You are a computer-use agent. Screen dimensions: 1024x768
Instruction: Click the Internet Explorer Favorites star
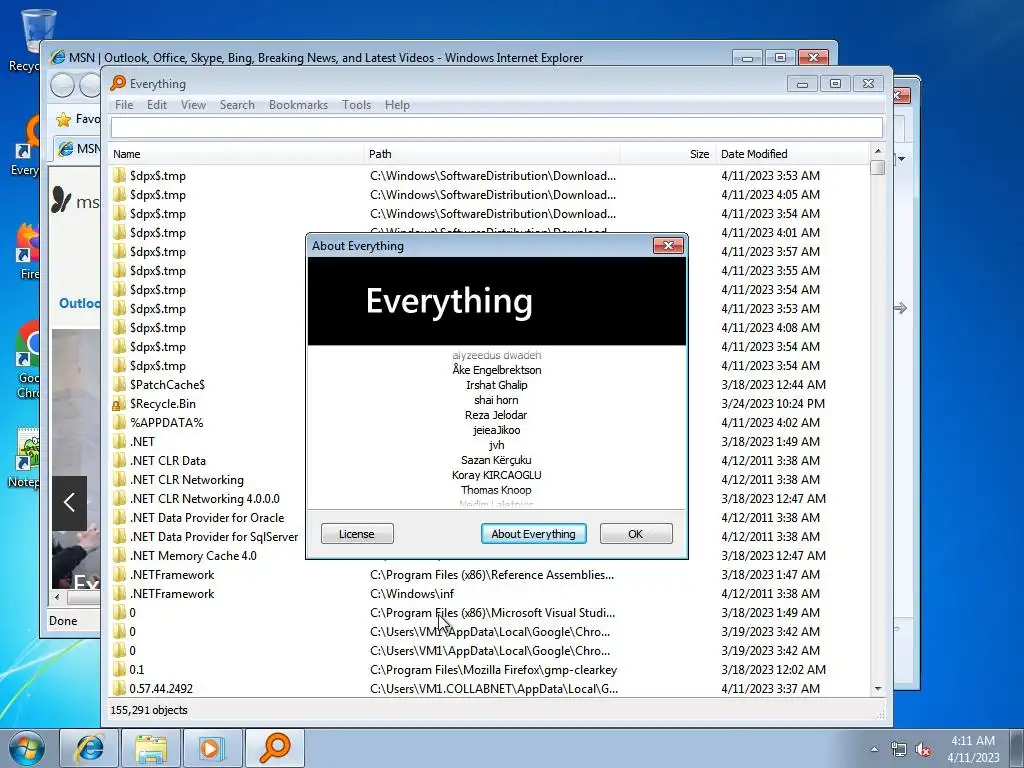[x=63, y=120]
